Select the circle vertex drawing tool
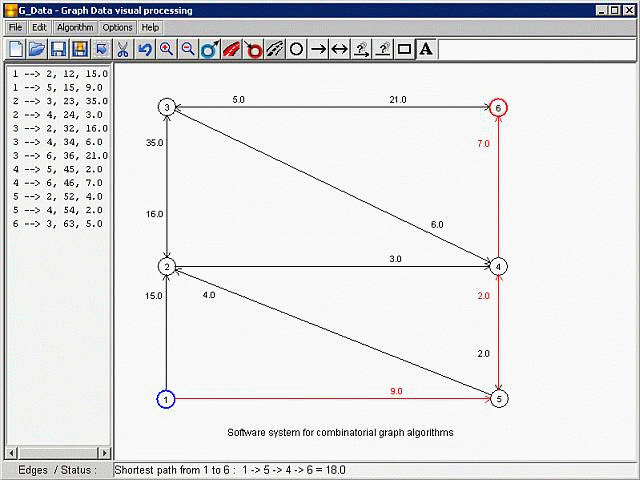The image size is (640, 480). [x=296, y=49]
